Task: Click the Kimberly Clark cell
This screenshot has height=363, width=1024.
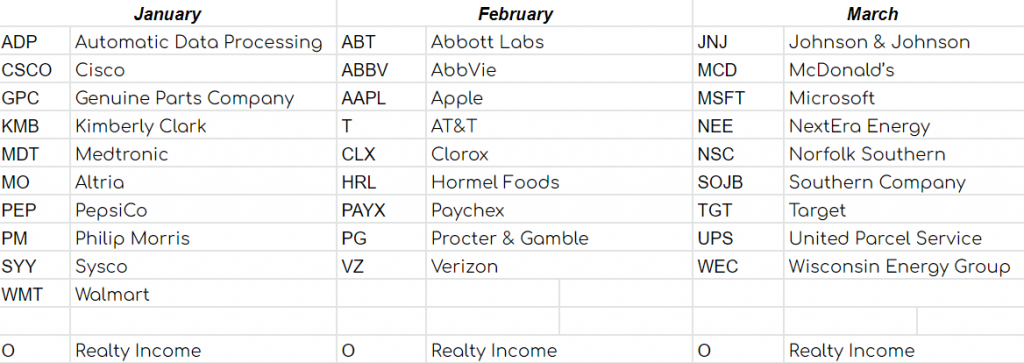Action: (x=203, y=126)
